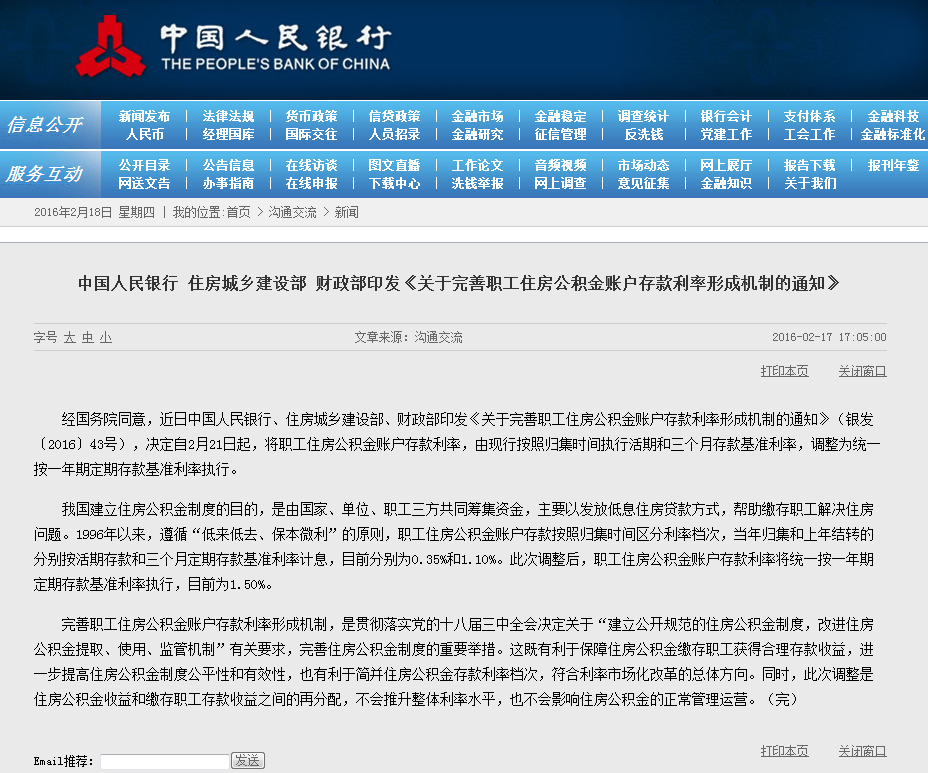This screenshot has height=773, width=928.
Task: Open the 新闻发布 news release section
Action: (x=145, y=114)
